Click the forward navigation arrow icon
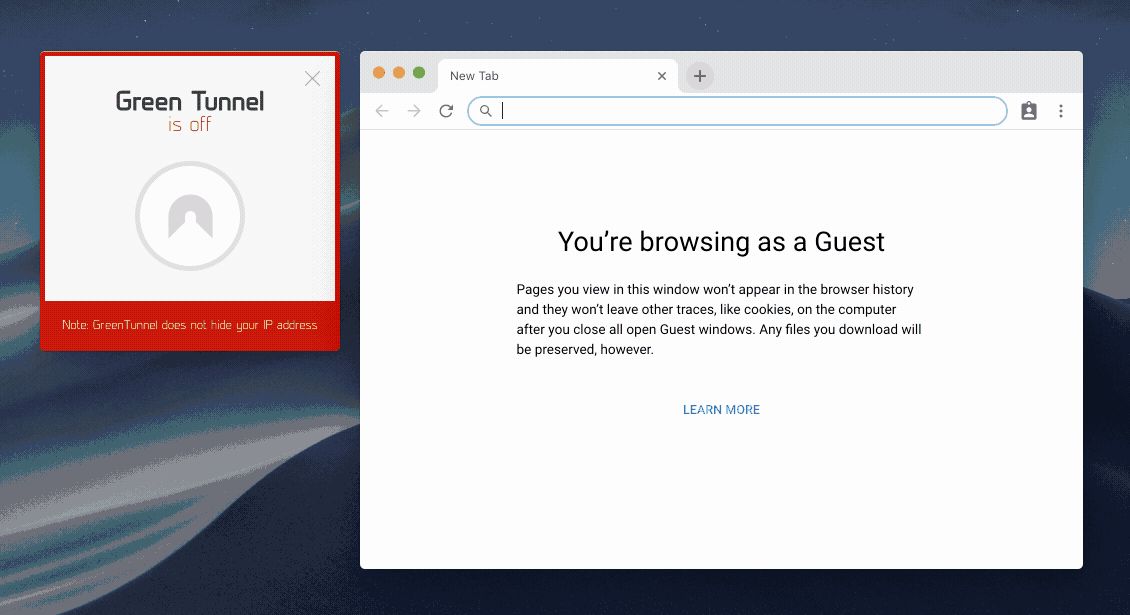The height and width of the screenshot is (615, 1130). (x=414, y=111)
